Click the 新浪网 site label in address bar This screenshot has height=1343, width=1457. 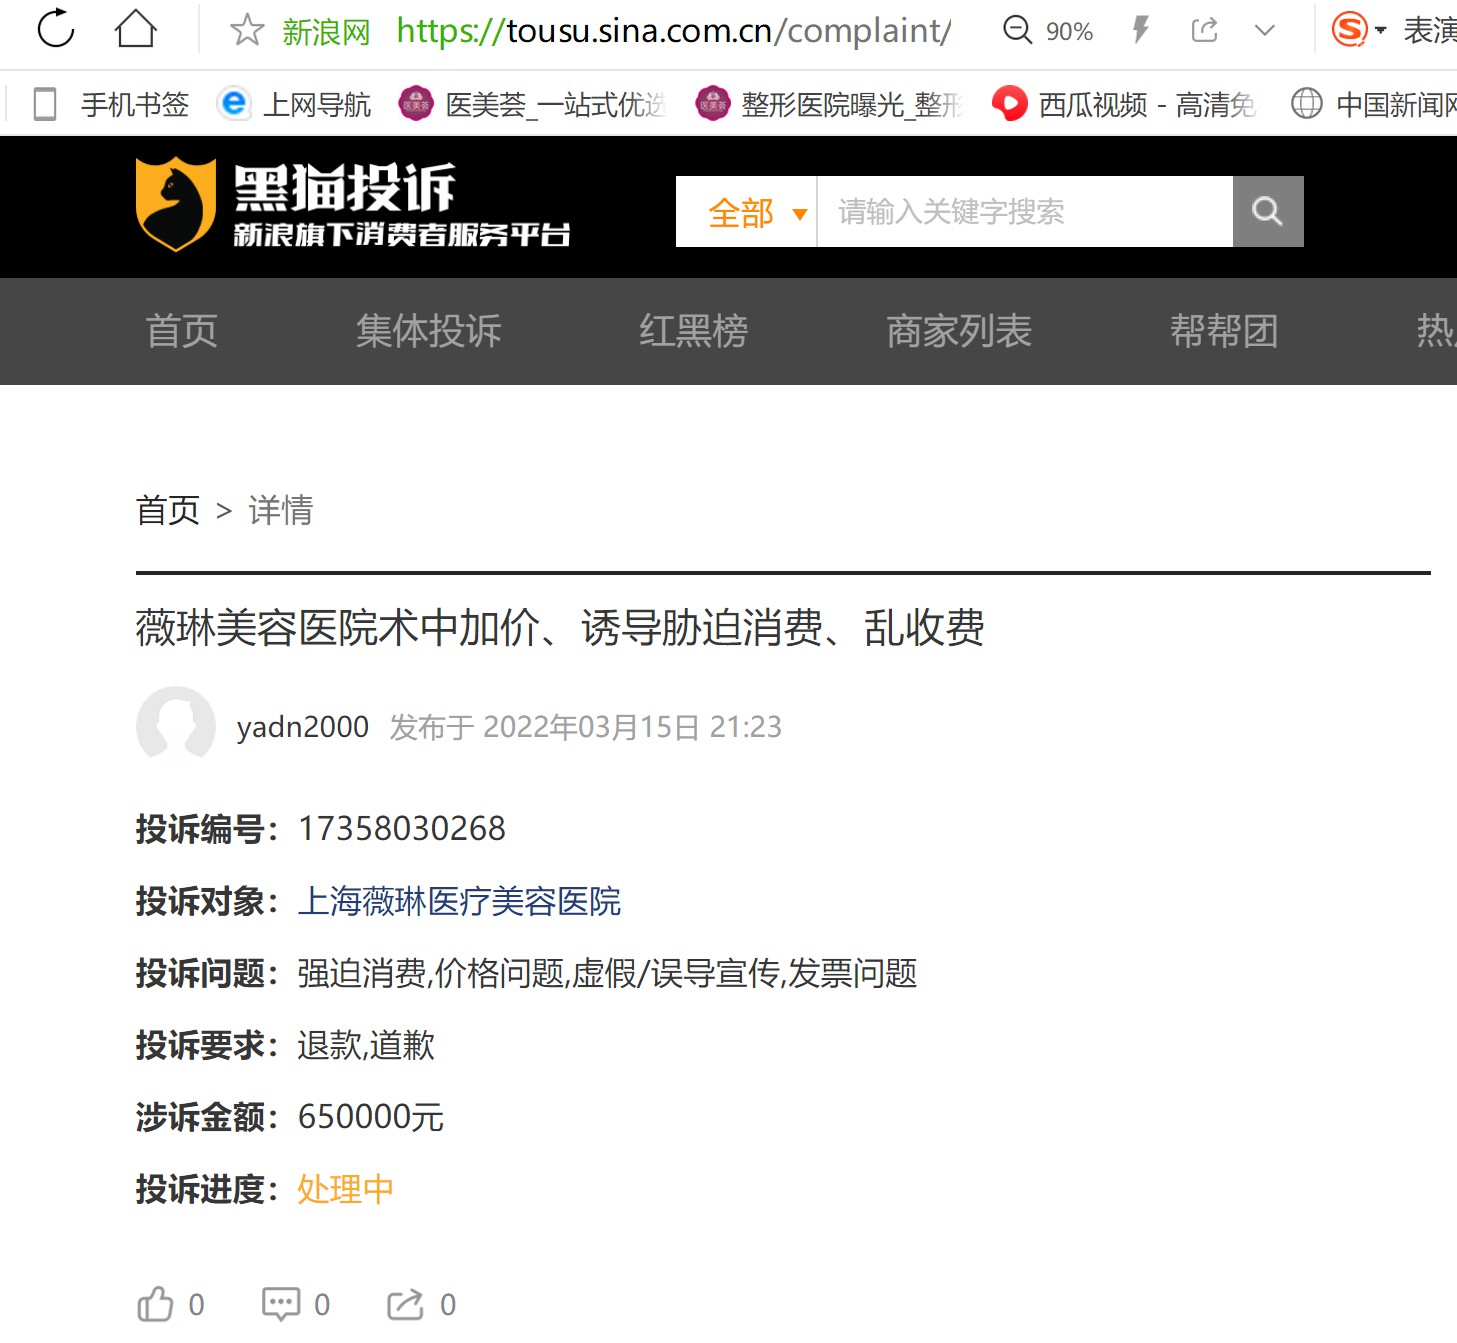pyautogui.click(x=326, y=32)
